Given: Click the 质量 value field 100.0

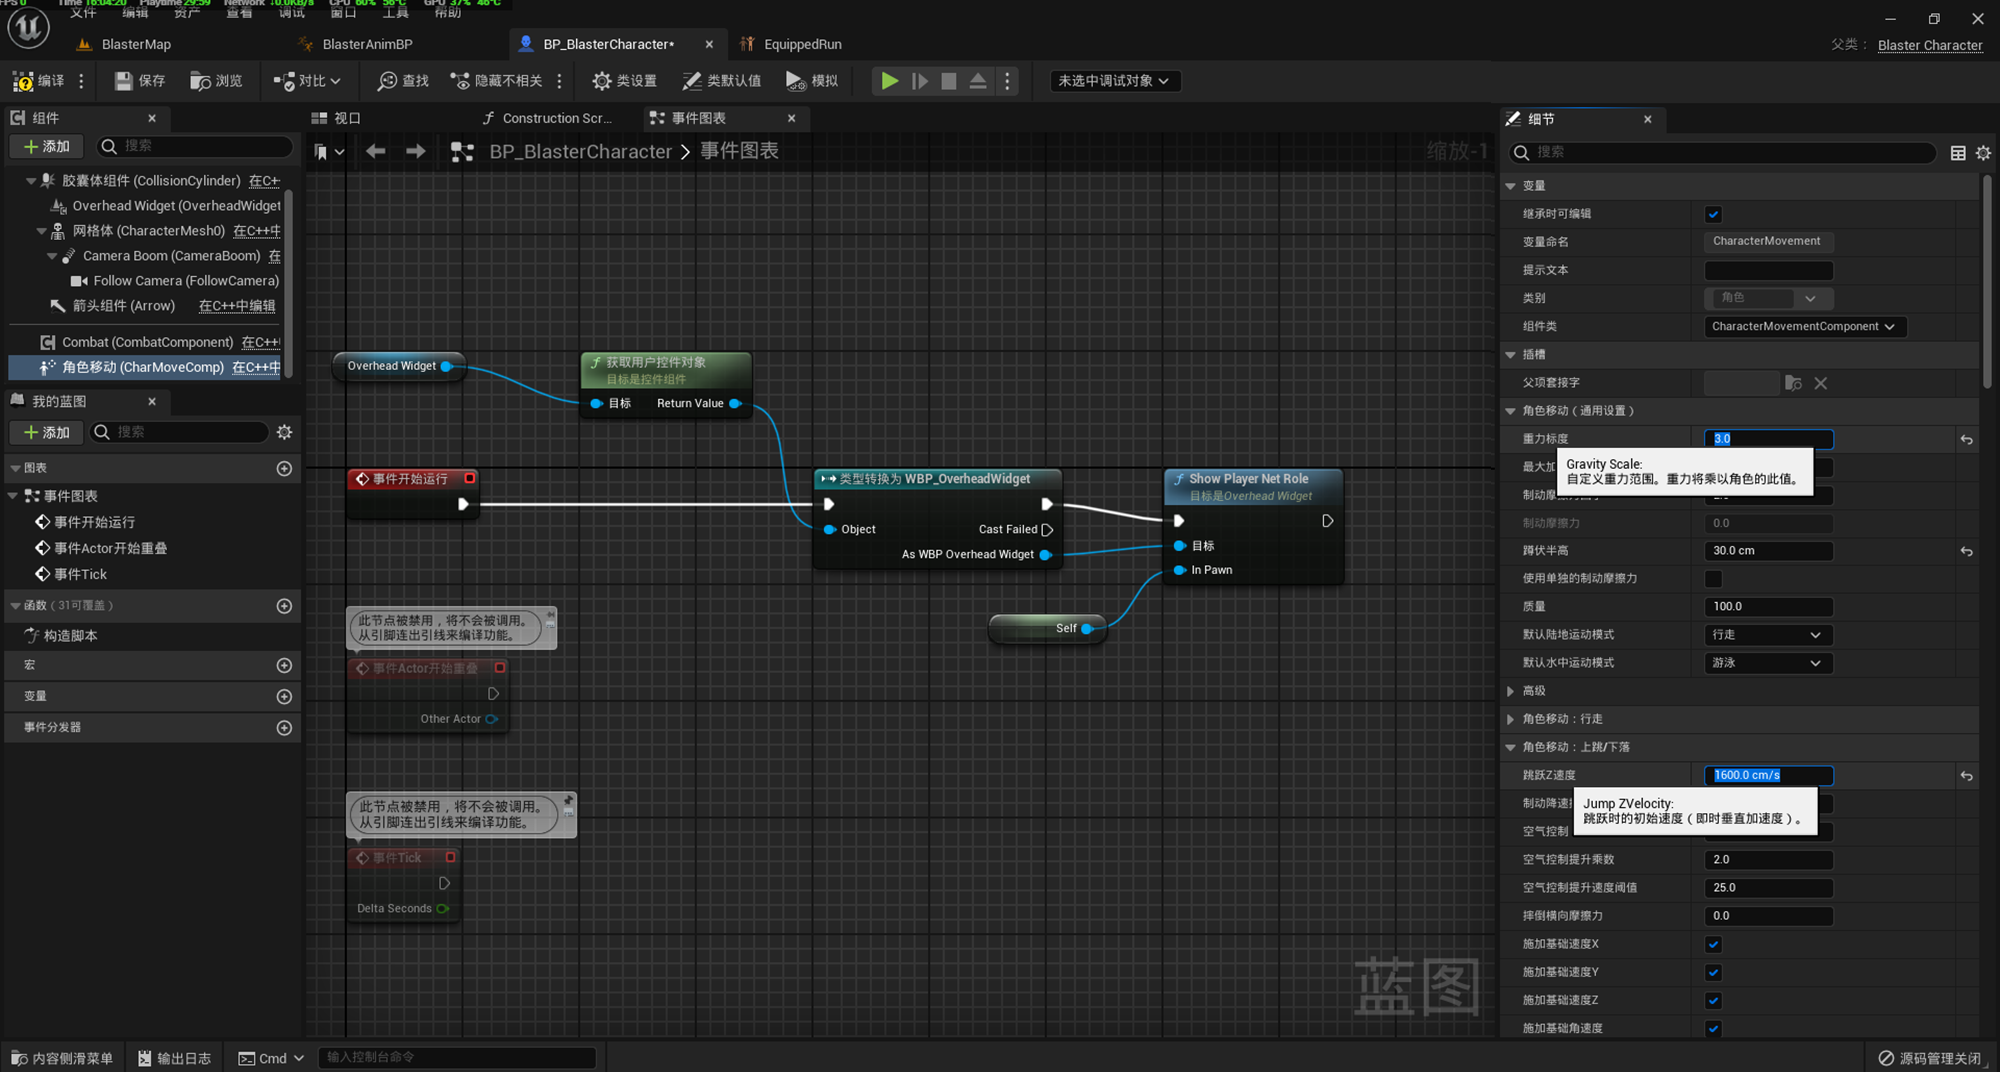Looking at the screenshot, I should 1768,607.
